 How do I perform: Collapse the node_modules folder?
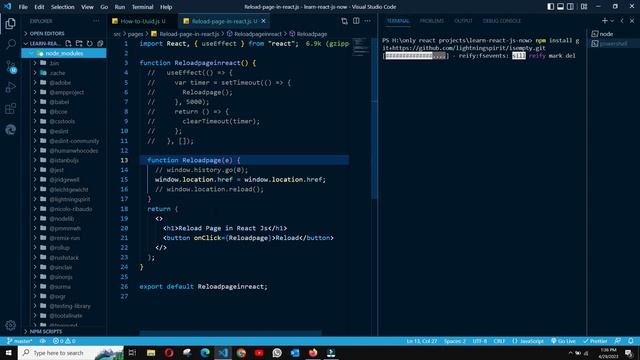[64, 53]
